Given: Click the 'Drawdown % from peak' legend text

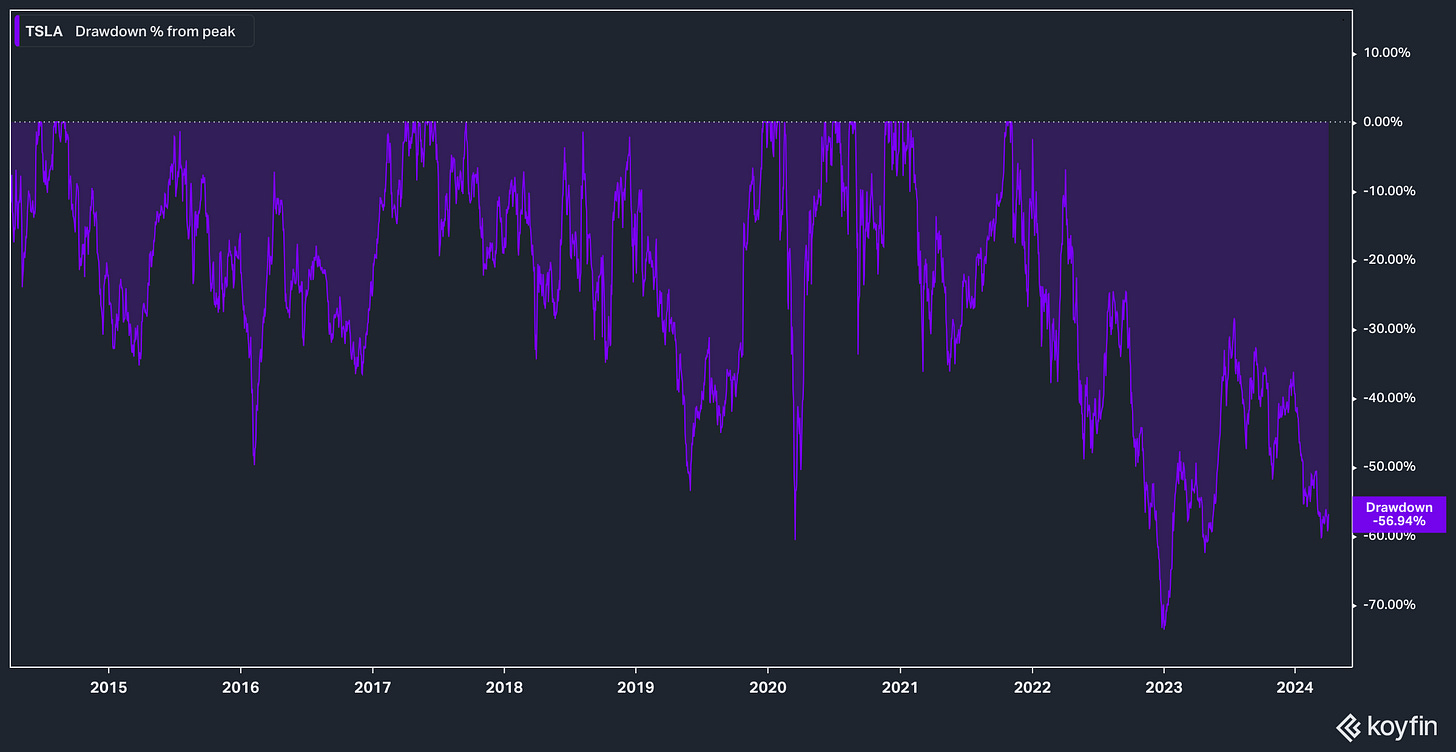Looking at the screenshot, I should coord(155,31).
